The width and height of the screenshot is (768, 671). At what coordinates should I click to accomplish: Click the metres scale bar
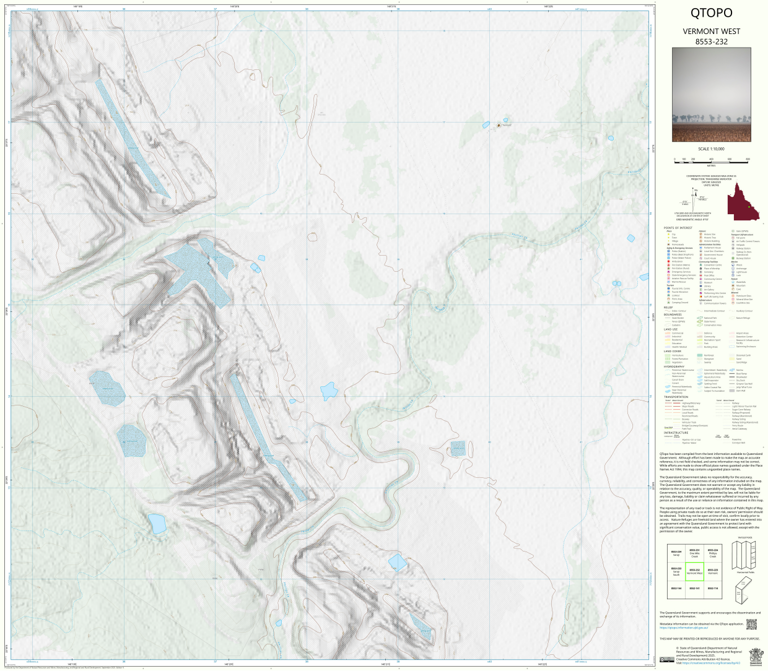pos(711,162)
